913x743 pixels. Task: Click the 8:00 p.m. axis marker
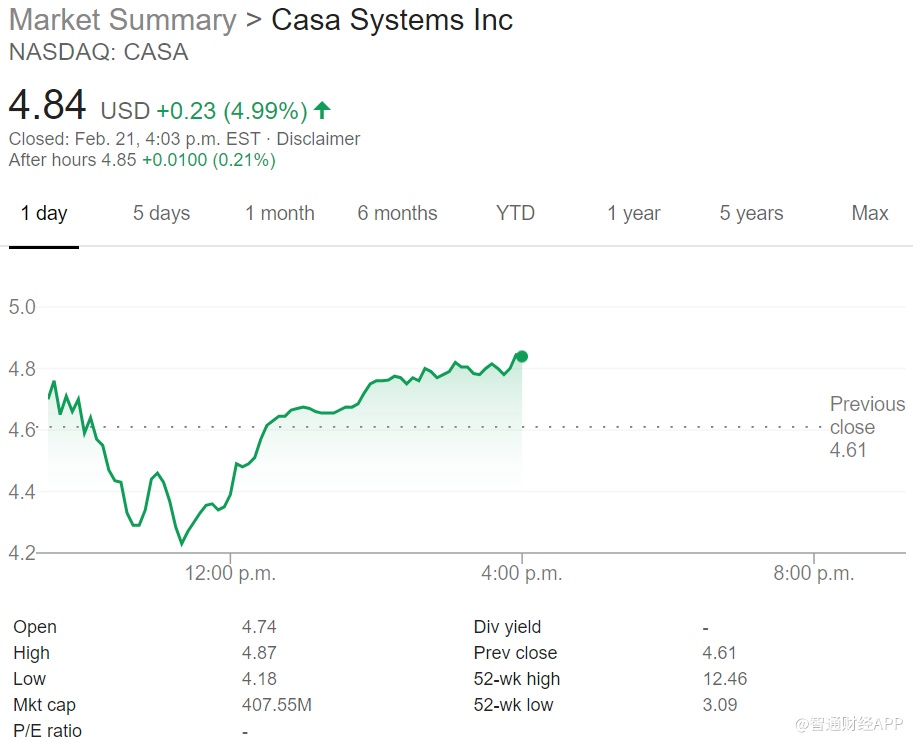pos(813,573)
